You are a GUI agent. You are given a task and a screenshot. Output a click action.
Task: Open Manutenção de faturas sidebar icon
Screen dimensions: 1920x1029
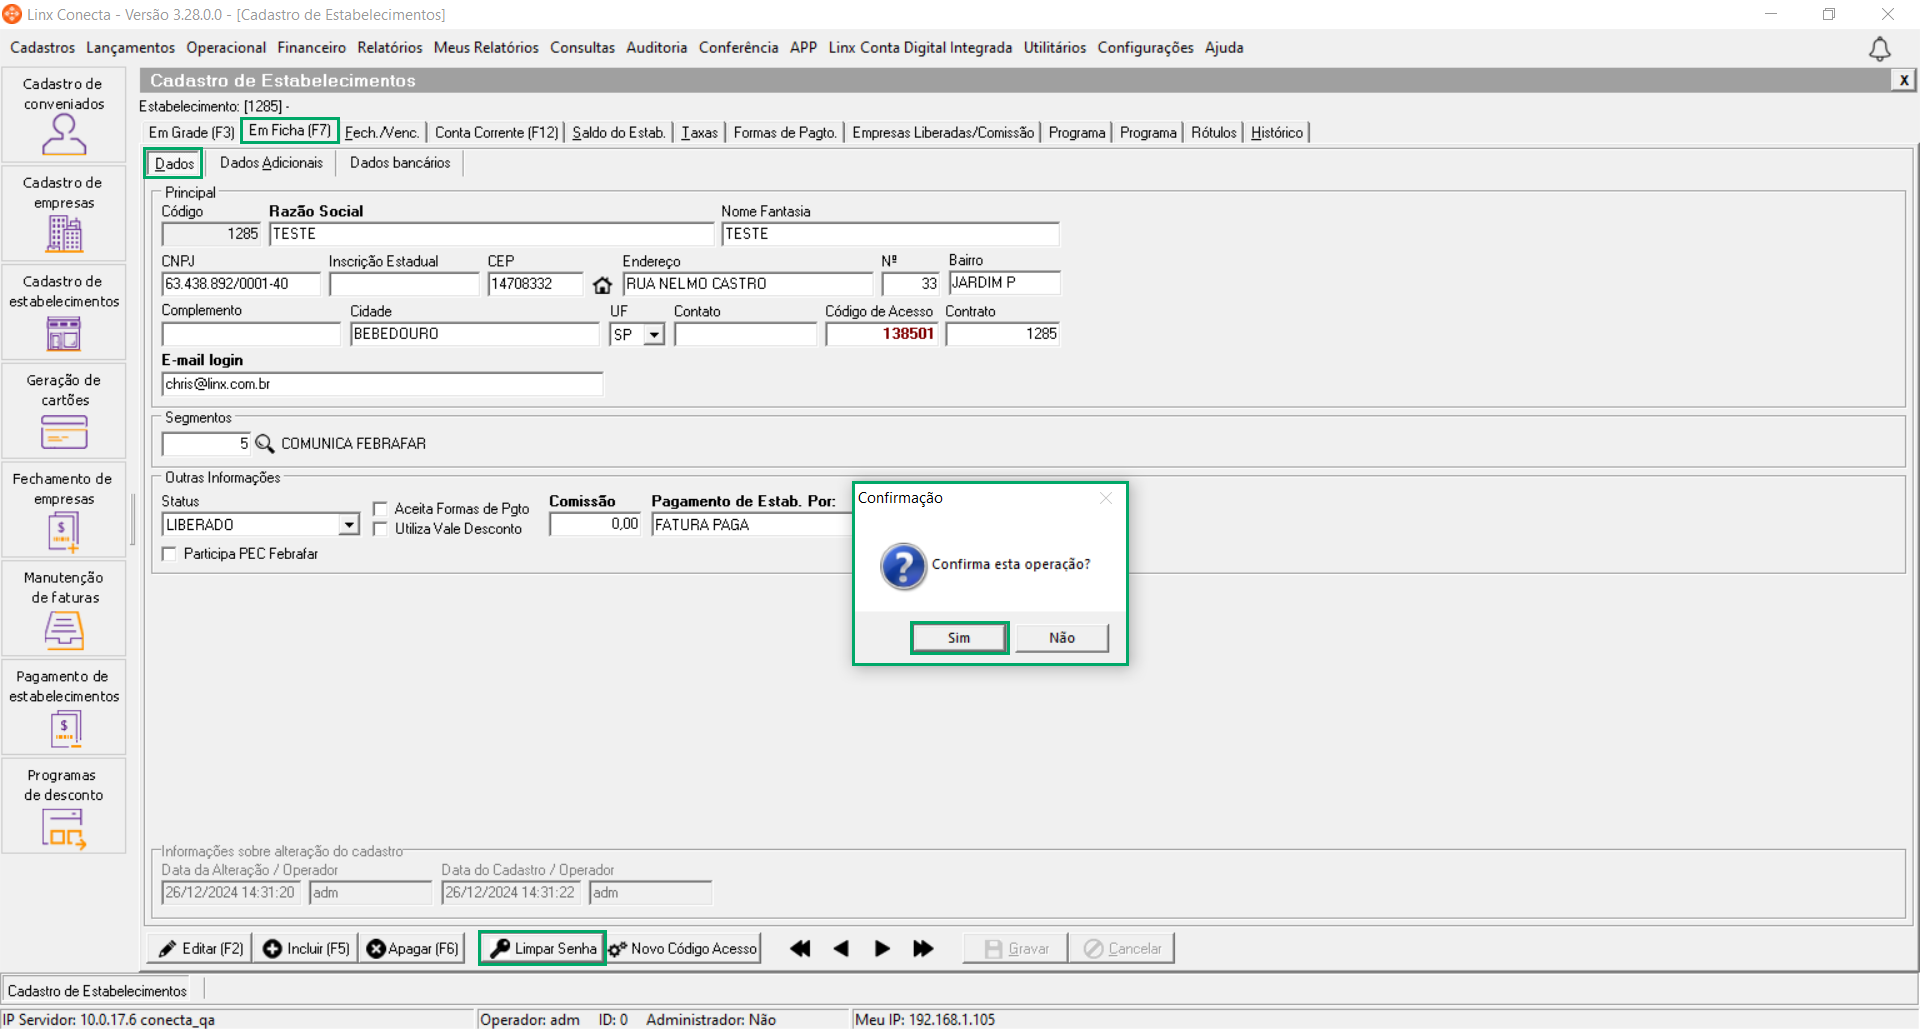[x=64, y=609]
